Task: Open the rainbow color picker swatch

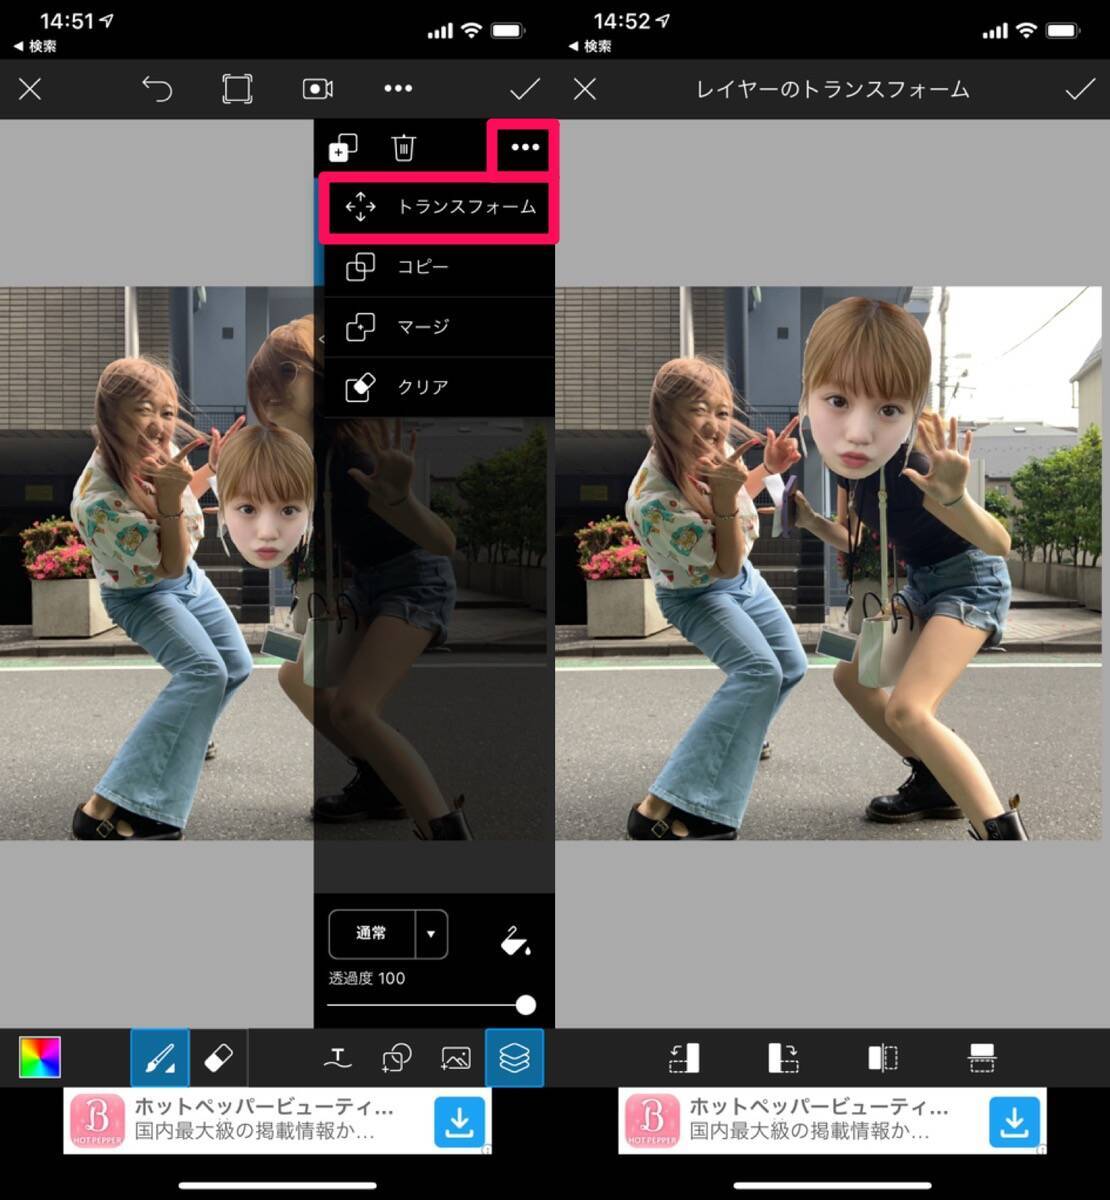Action: pyautogui.click(x=40, y=1058)
